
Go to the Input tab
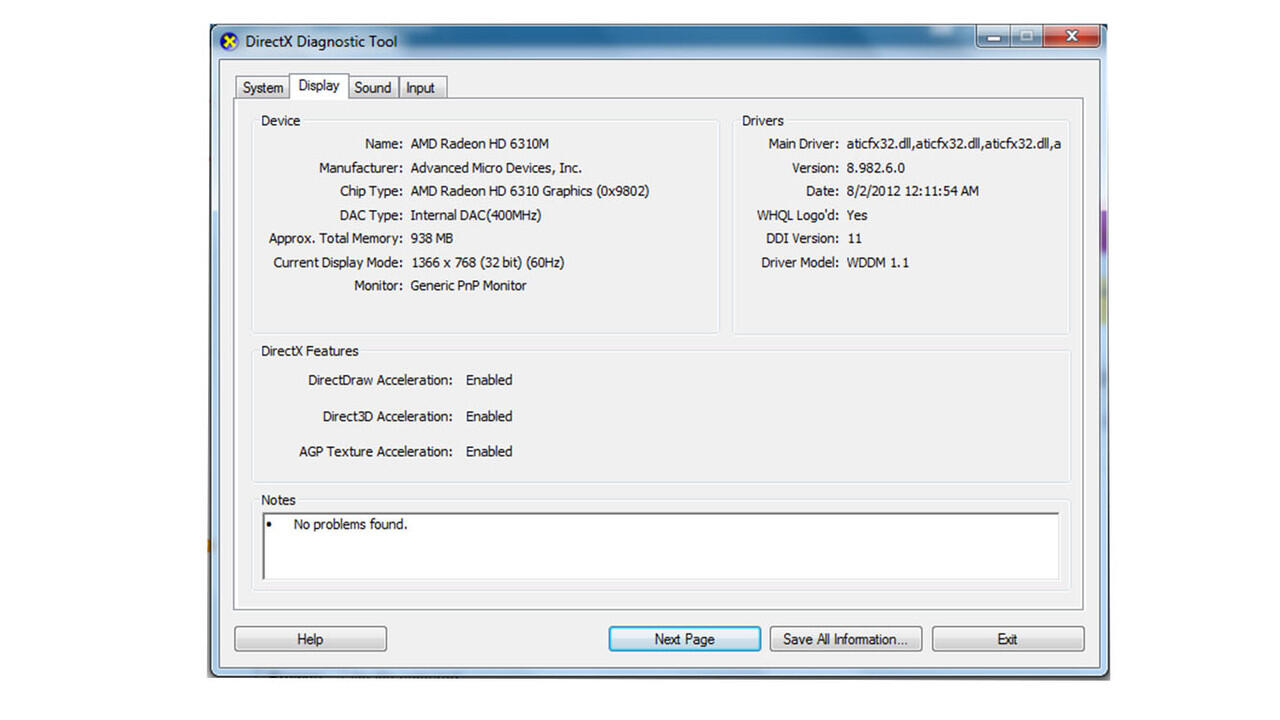(x=421, y=87)
